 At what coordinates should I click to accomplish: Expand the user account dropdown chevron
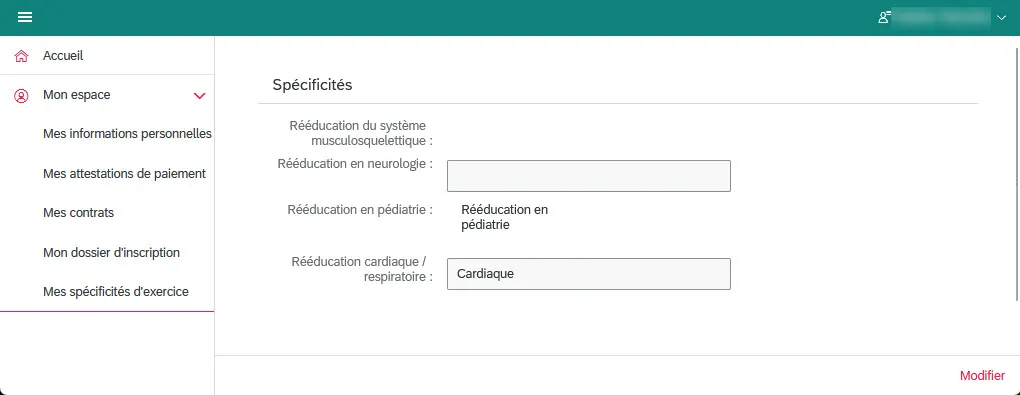click(1000, 18)
